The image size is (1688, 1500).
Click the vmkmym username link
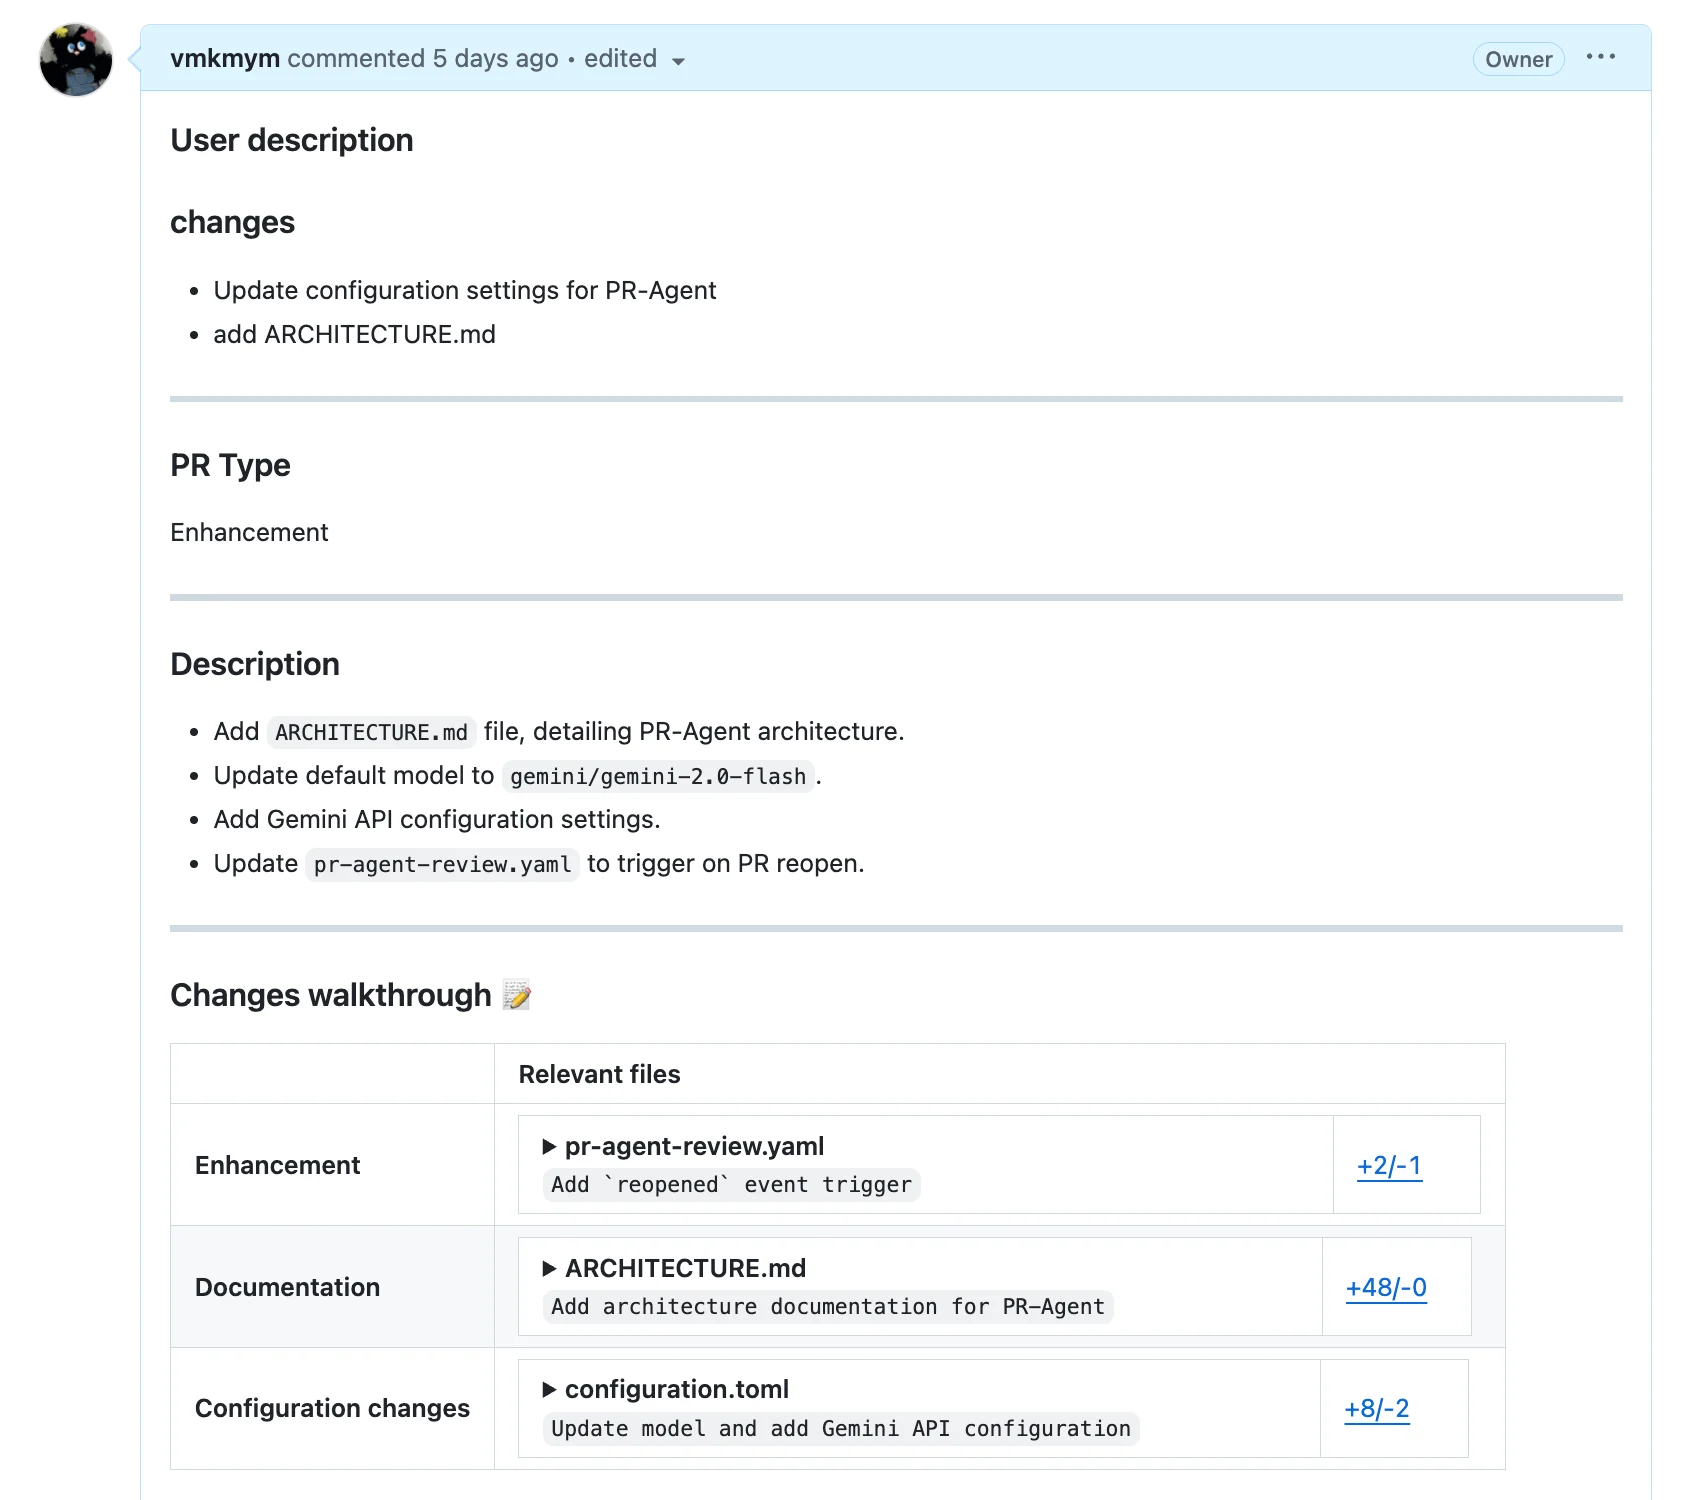point(225,59)
